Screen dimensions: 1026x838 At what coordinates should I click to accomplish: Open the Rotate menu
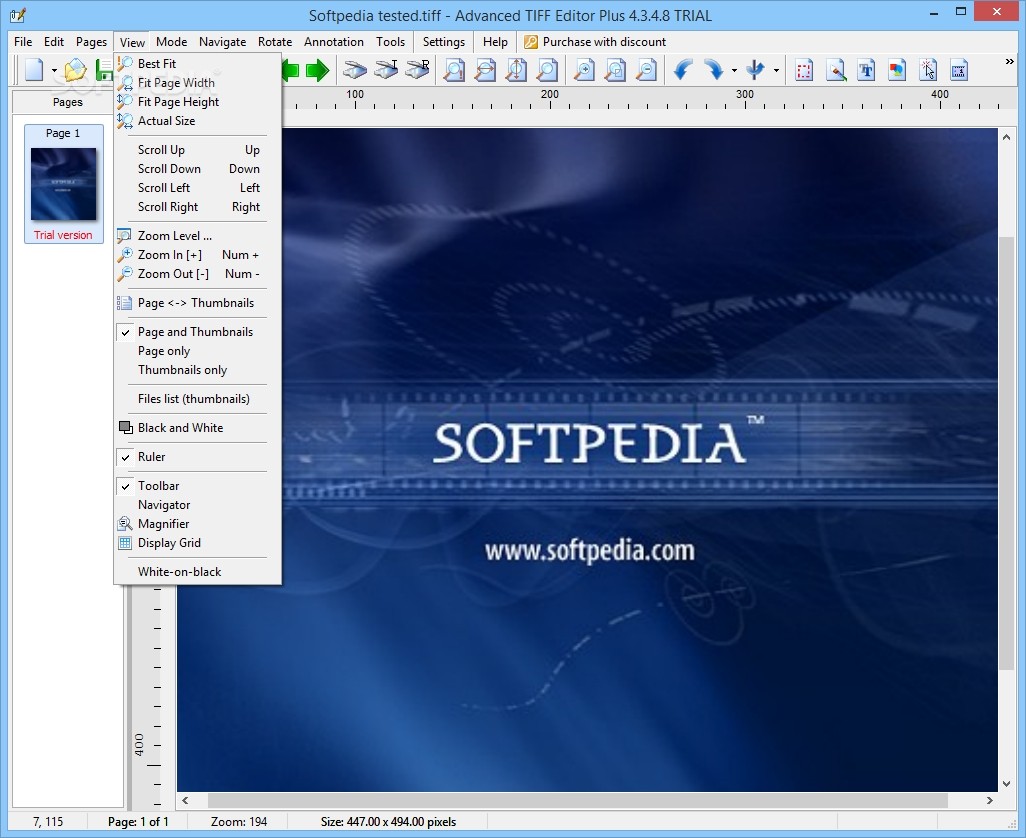pyautogui.click(x=275, y=42)
